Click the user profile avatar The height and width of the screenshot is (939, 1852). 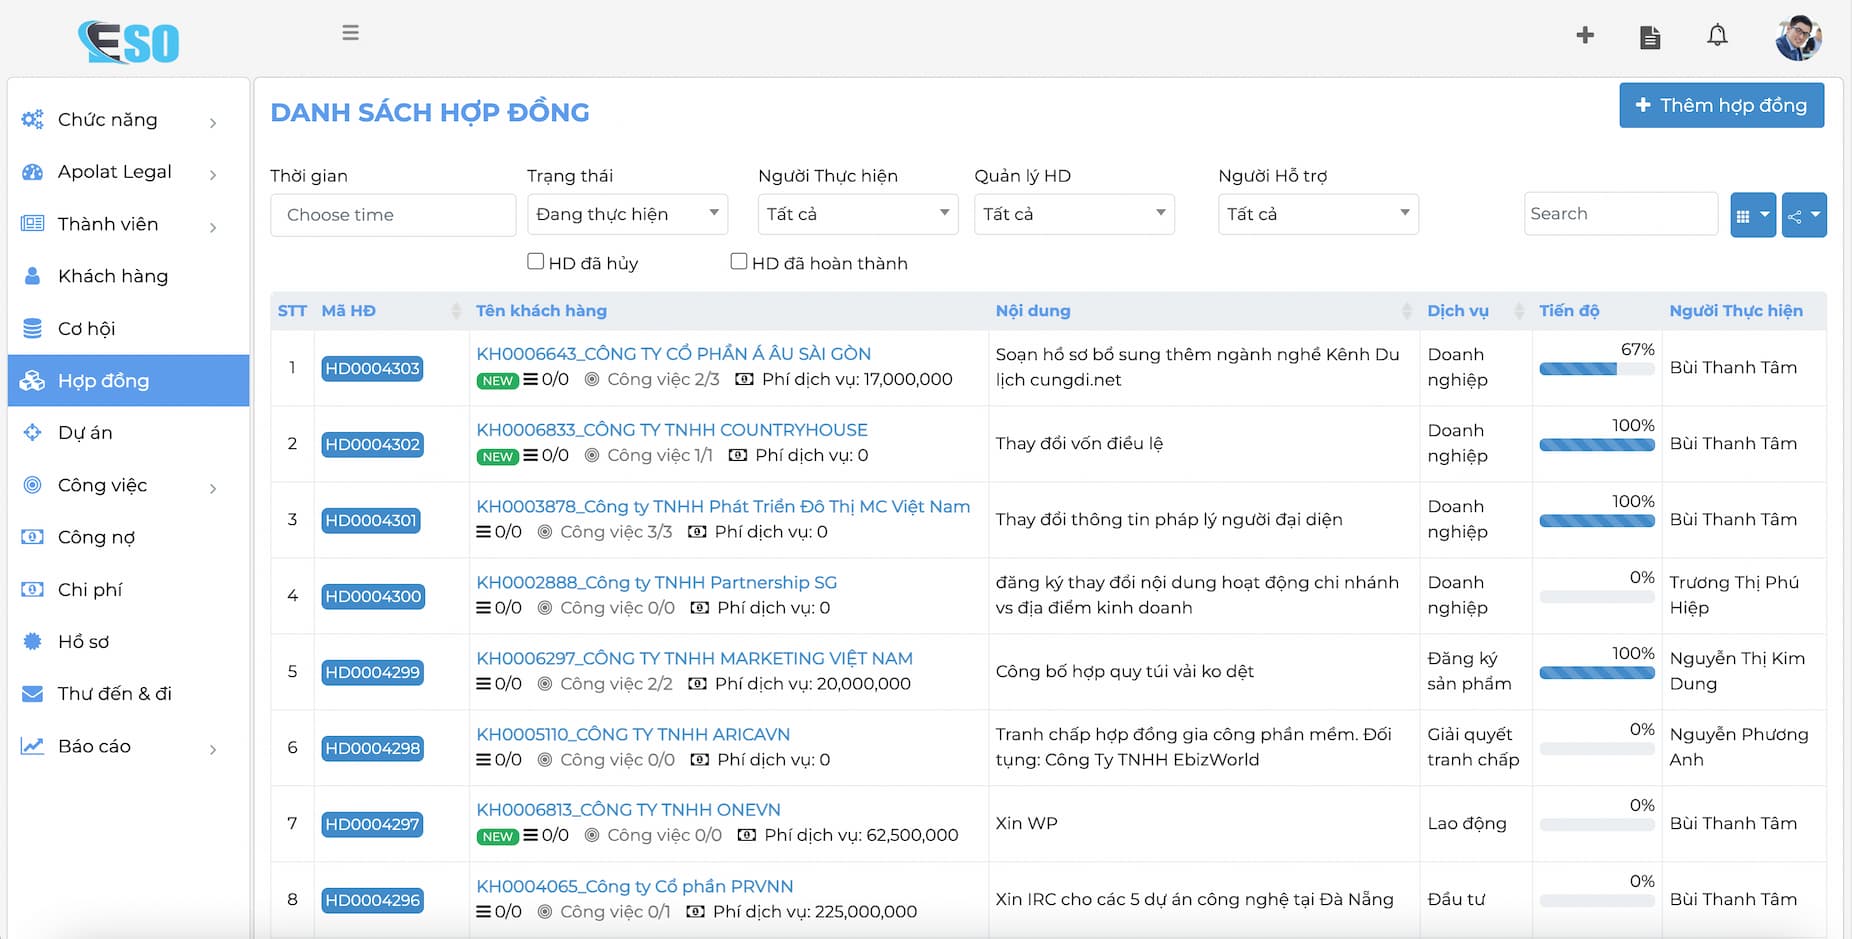1798,38
